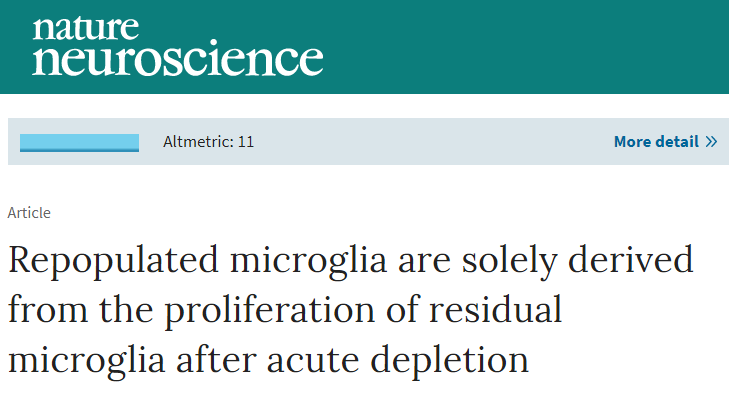
Task: Click the title line "from the proliferation of residual"
Action: (285, 310)
